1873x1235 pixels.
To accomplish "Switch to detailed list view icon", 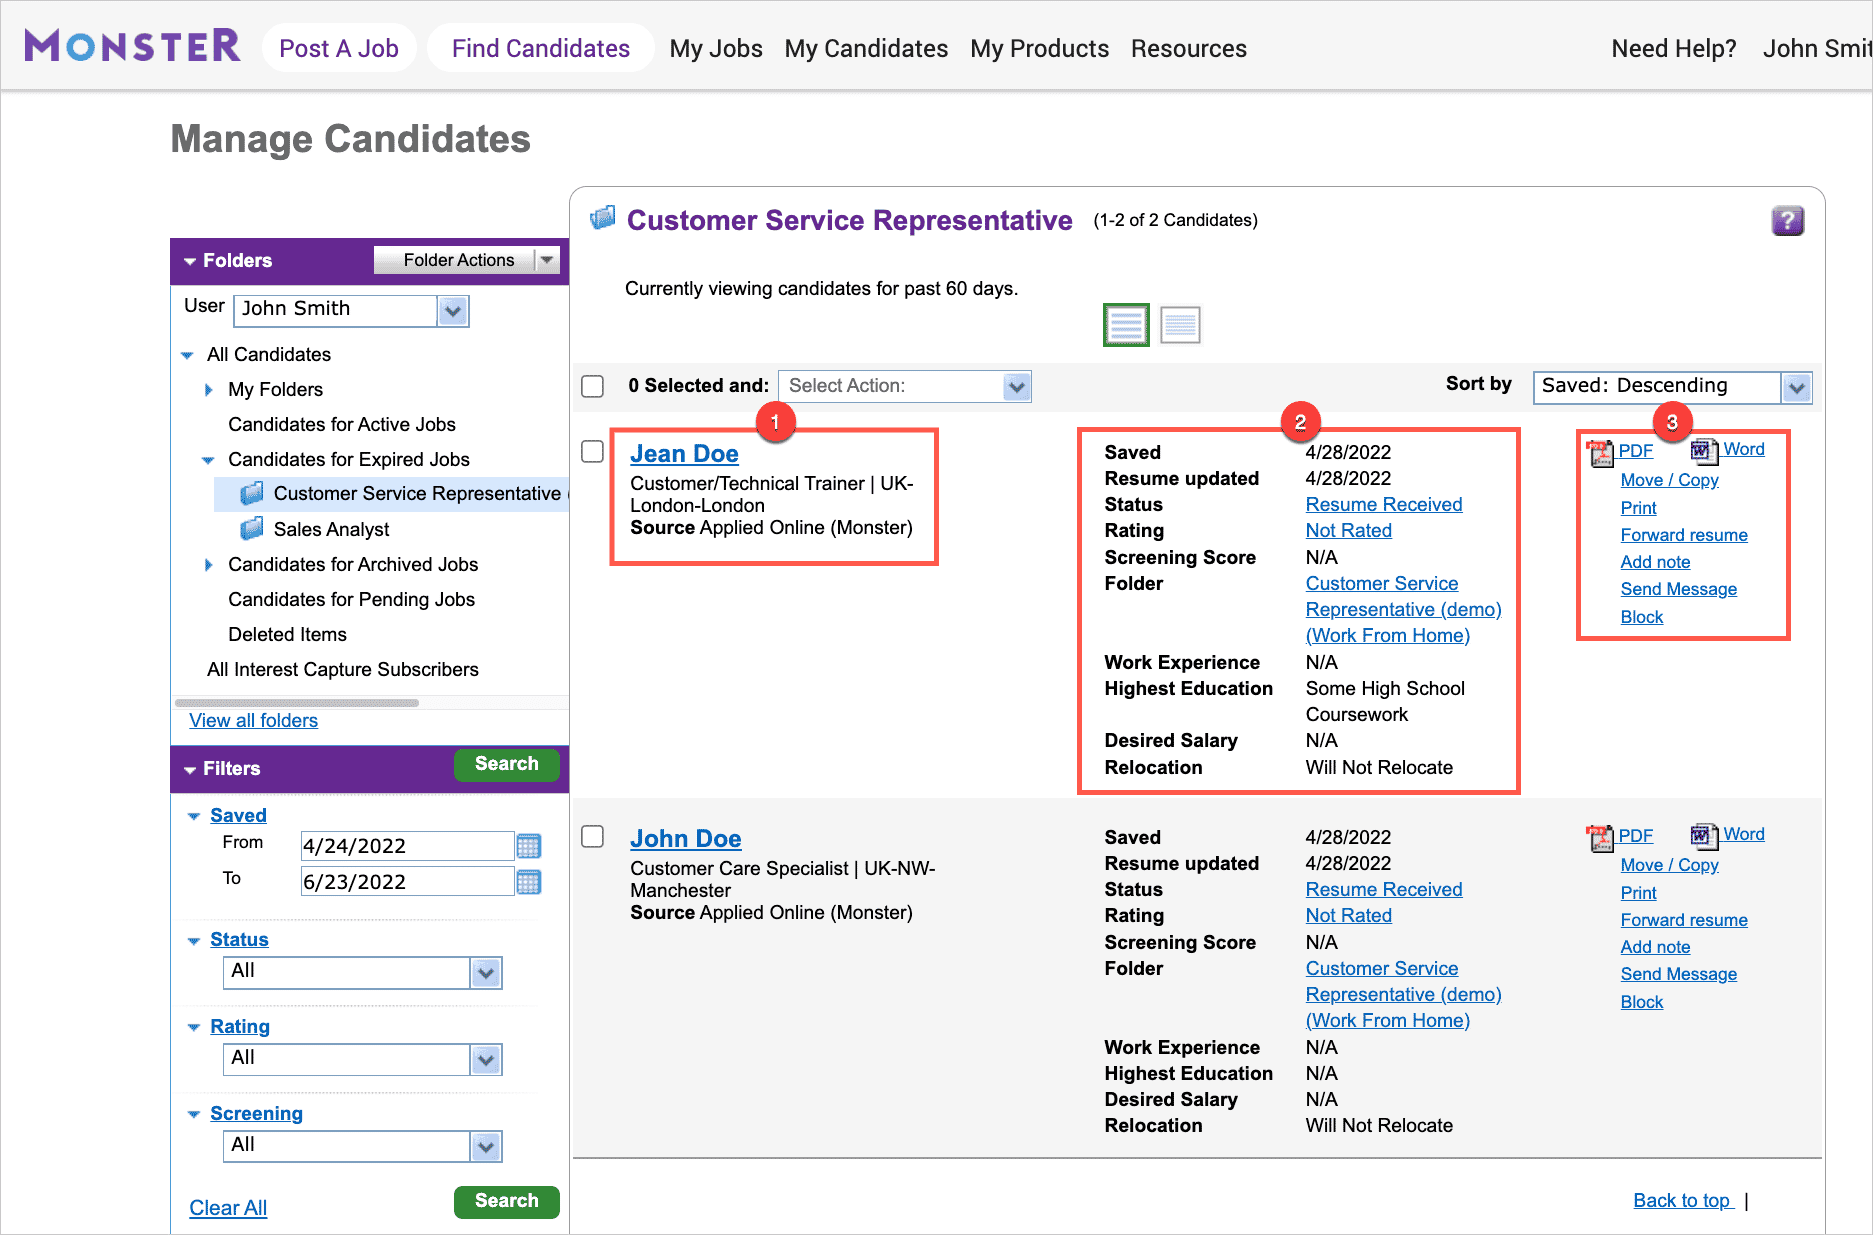I will (x=1126, y=325).
